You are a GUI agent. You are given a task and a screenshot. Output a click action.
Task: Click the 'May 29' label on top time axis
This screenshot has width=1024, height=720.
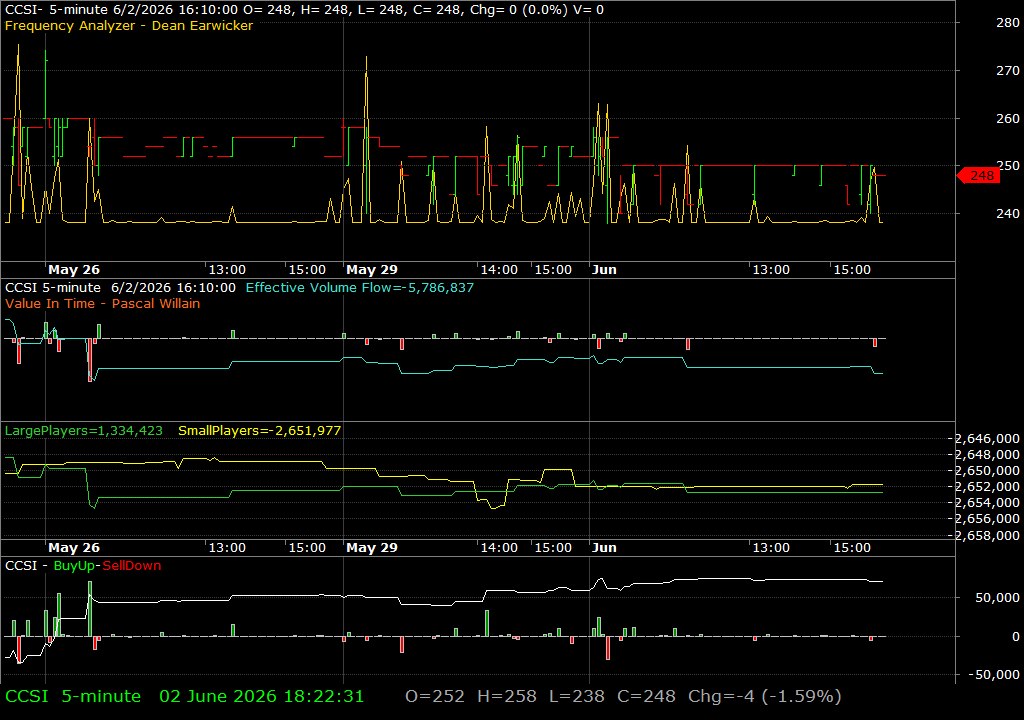[x=372, y=269]
